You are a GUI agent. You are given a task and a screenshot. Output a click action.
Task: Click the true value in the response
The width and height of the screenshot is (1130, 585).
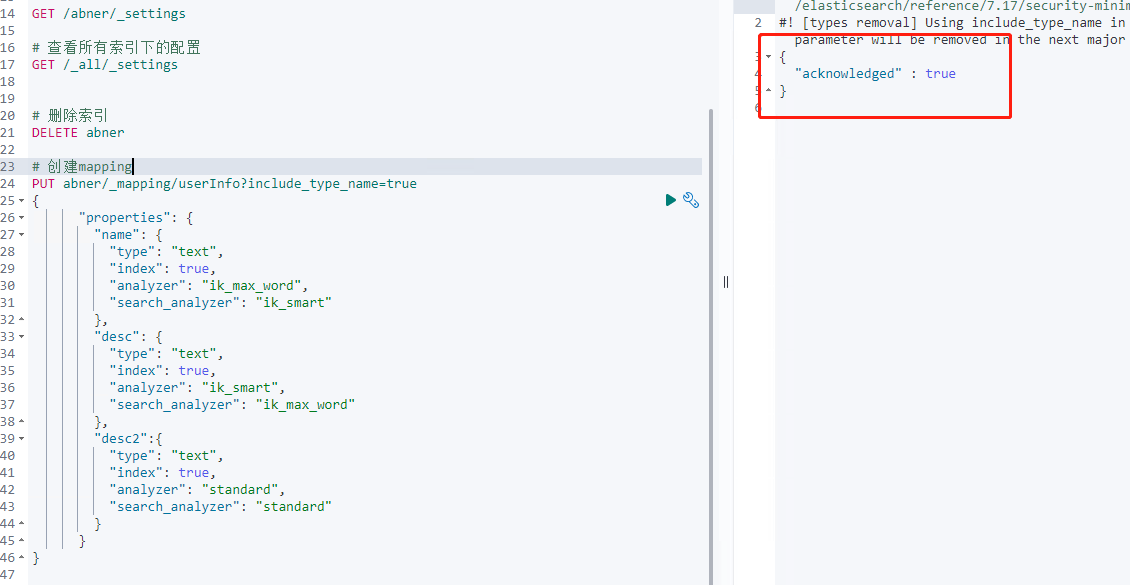[x=940, y=73]
